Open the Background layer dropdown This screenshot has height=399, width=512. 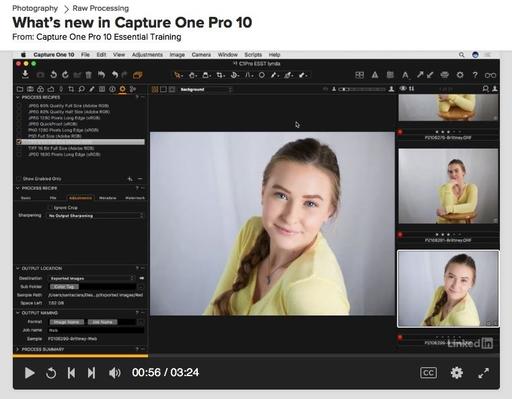click(x=206, y=89)
